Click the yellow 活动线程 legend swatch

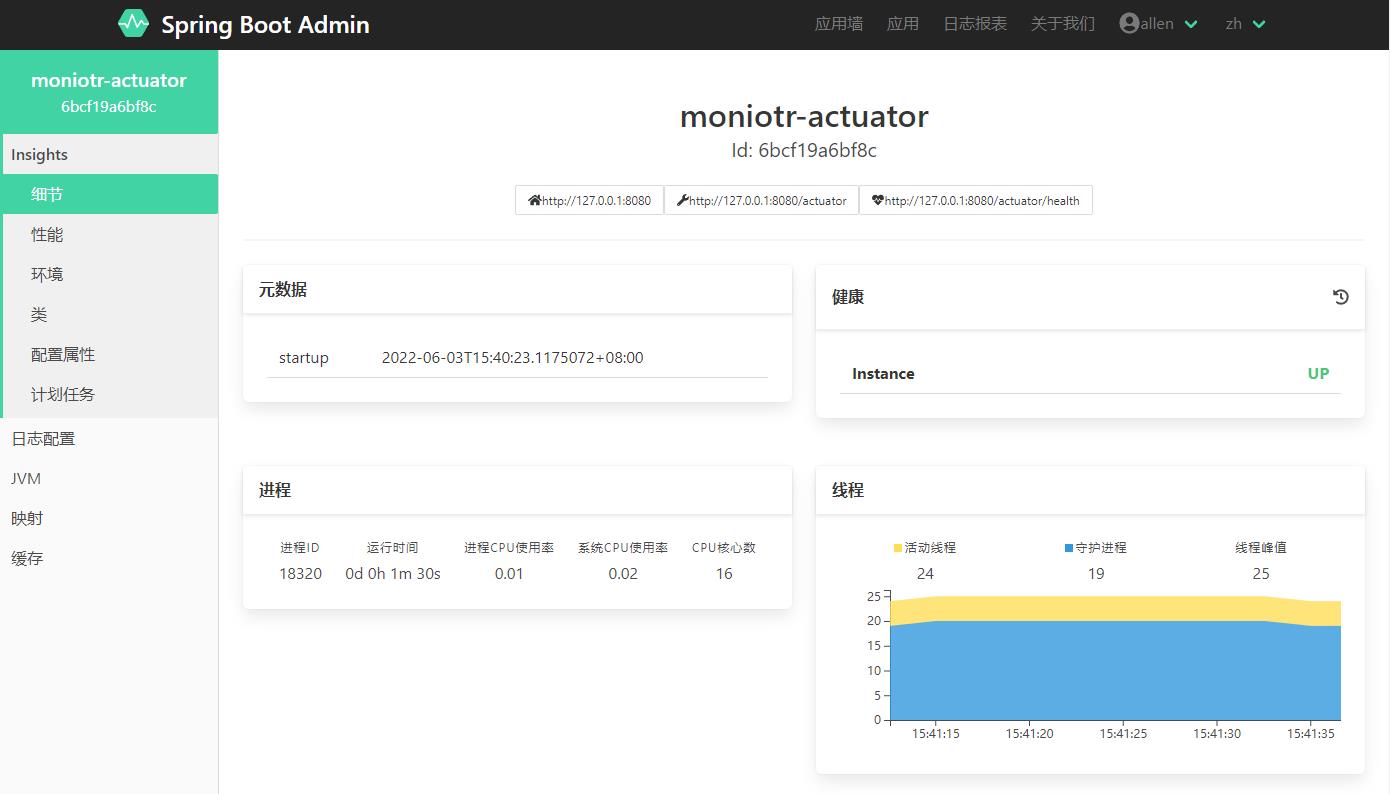[898, 548]
